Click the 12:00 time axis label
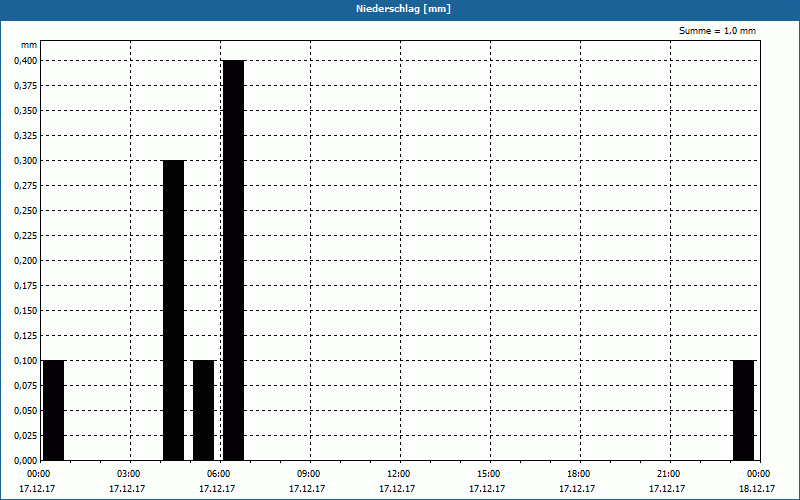Viewport: 800px width, 500px height. (398, 474)
